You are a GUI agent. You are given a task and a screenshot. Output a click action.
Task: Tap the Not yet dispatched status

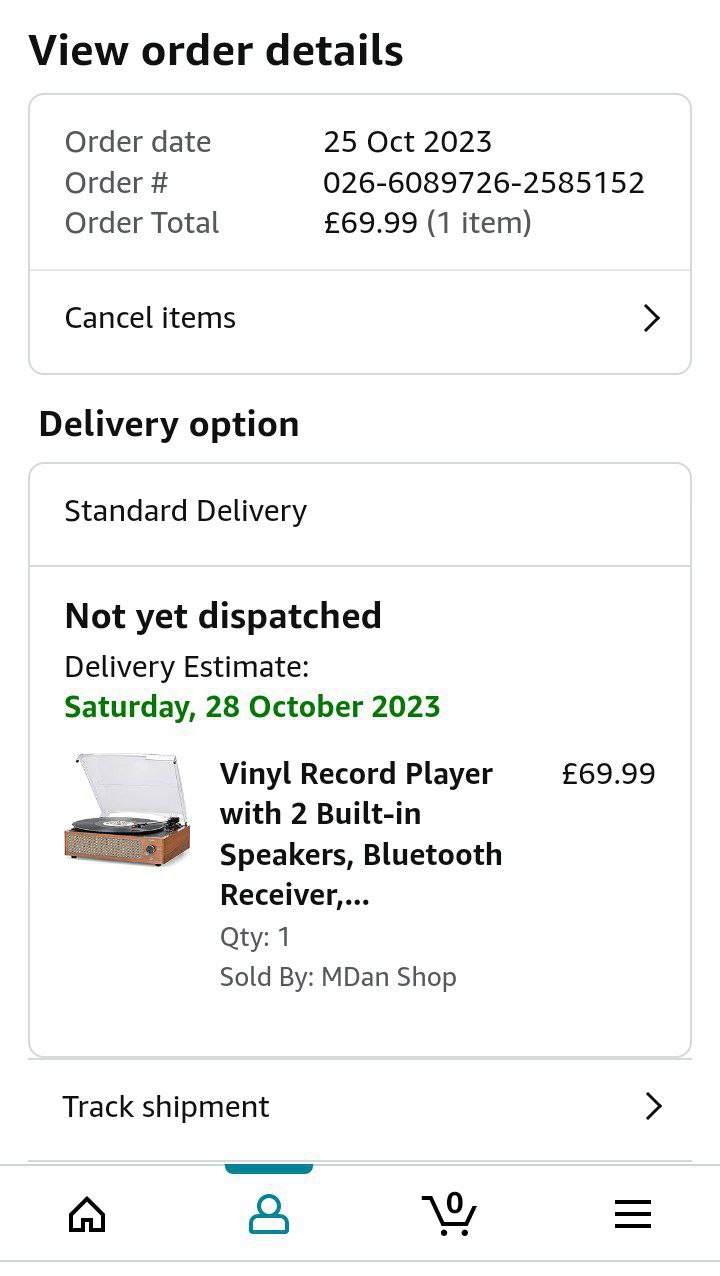click(x=223, y=616)
